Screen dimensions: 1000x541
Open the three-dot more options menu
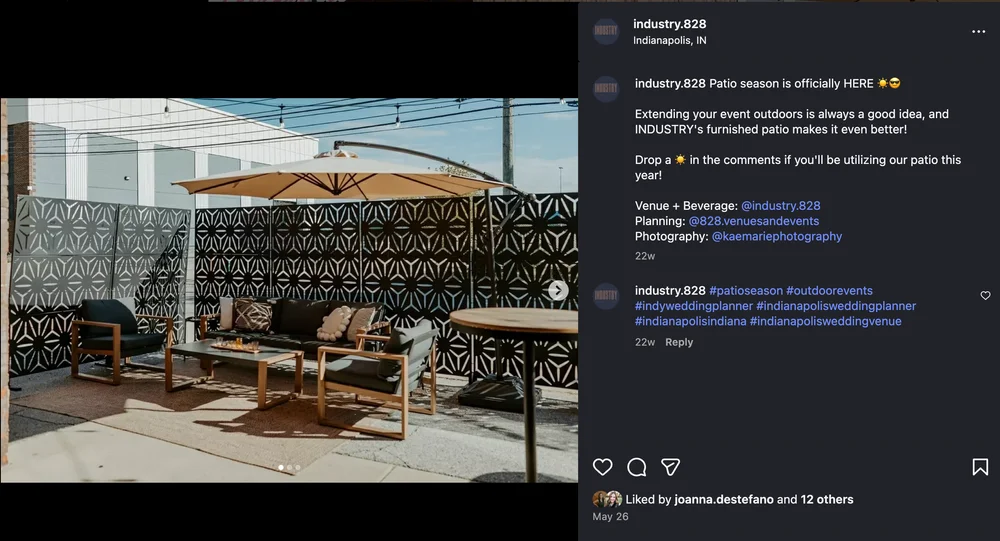(x=978, y=32)
